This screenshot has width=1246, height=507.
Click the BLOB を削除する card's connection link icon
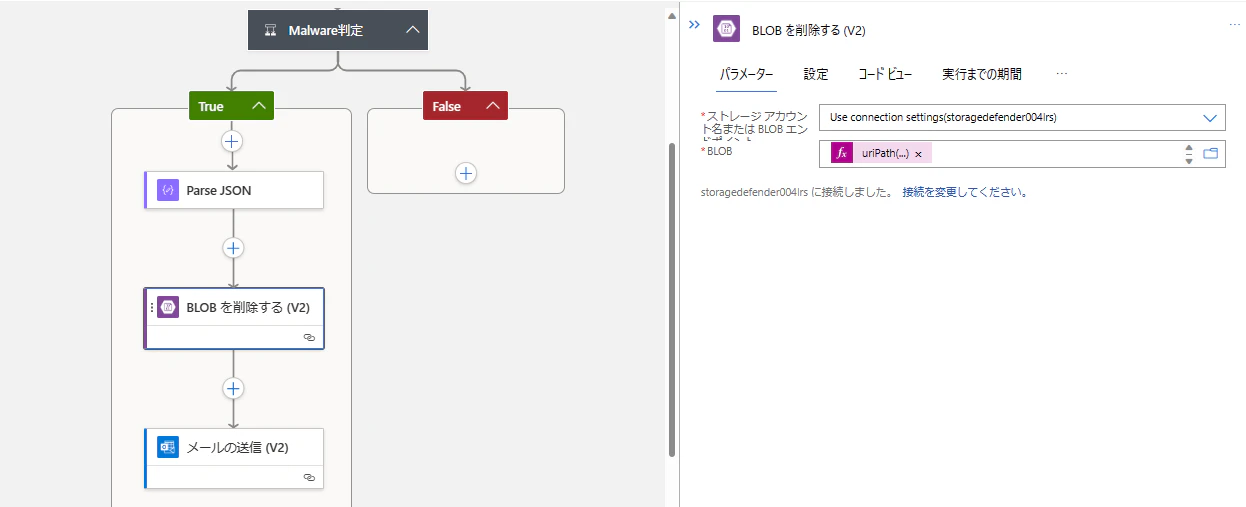309,338
